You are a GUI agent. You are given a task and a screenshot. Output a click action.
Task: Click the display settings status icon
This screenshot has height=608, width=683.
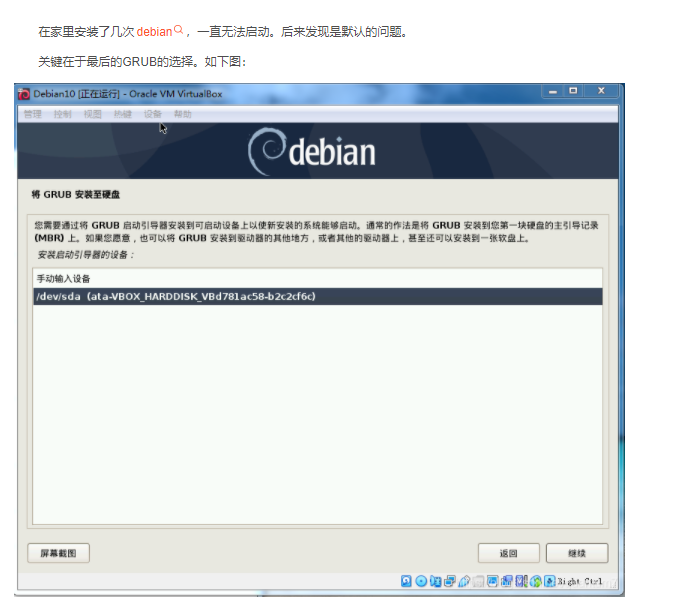493,581
